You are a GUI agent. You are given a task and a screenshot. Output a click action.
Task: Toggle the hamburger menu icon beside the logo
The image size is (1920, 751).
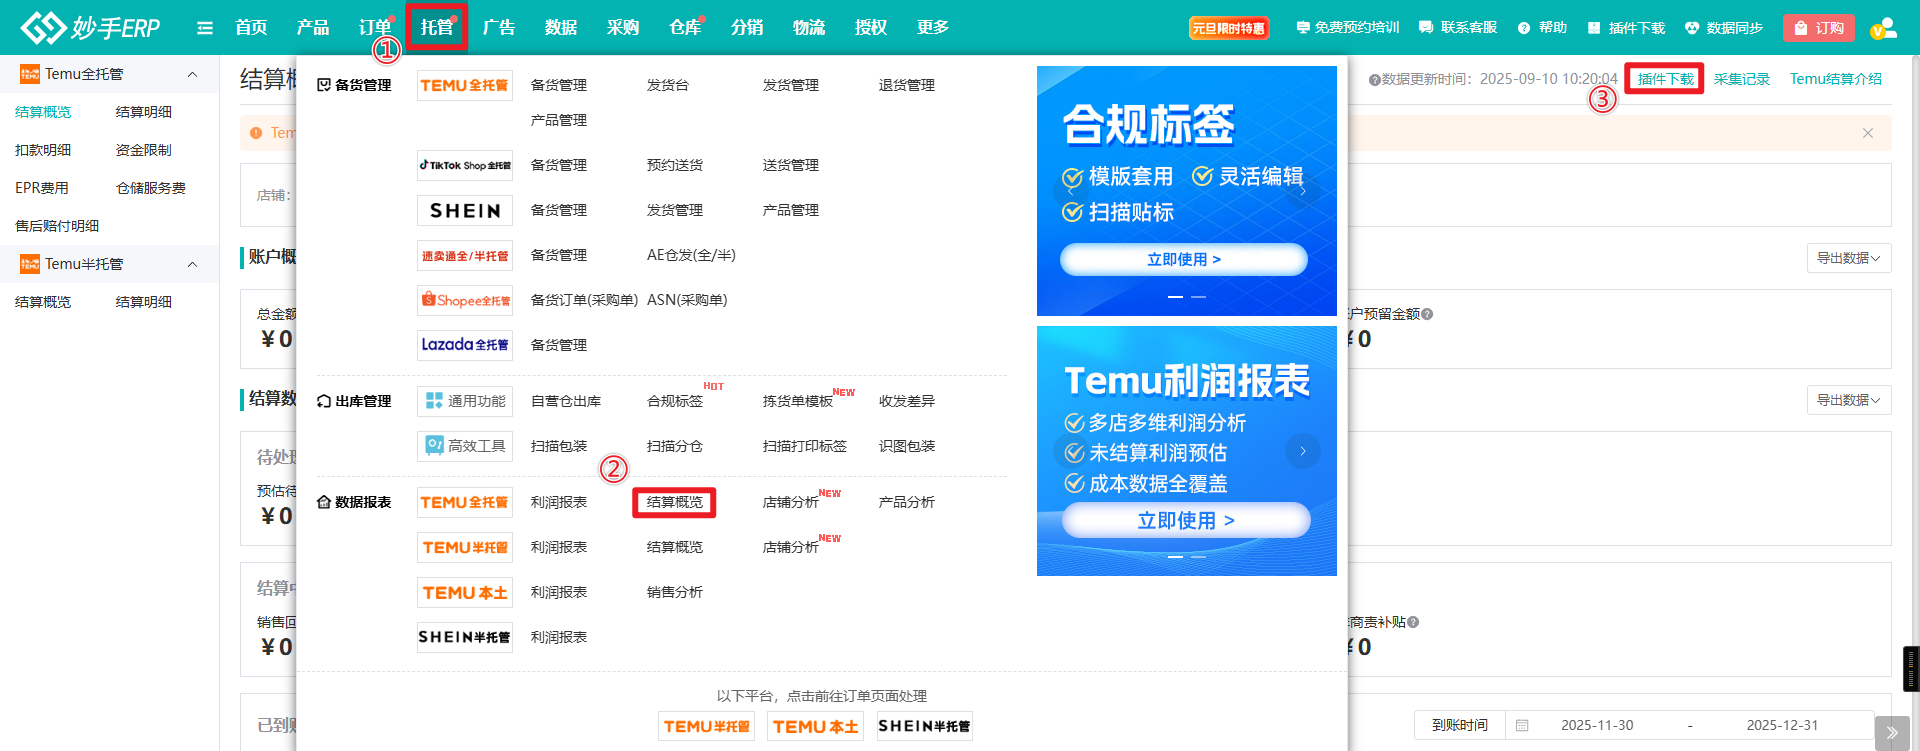tap(205, 28)
